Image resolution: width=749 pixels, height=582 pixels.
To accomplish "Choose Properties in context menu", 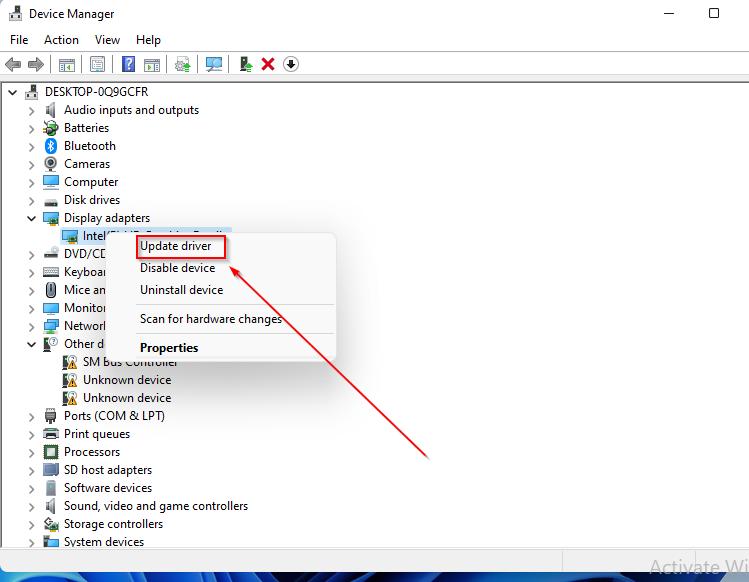I will pos(169,348).
